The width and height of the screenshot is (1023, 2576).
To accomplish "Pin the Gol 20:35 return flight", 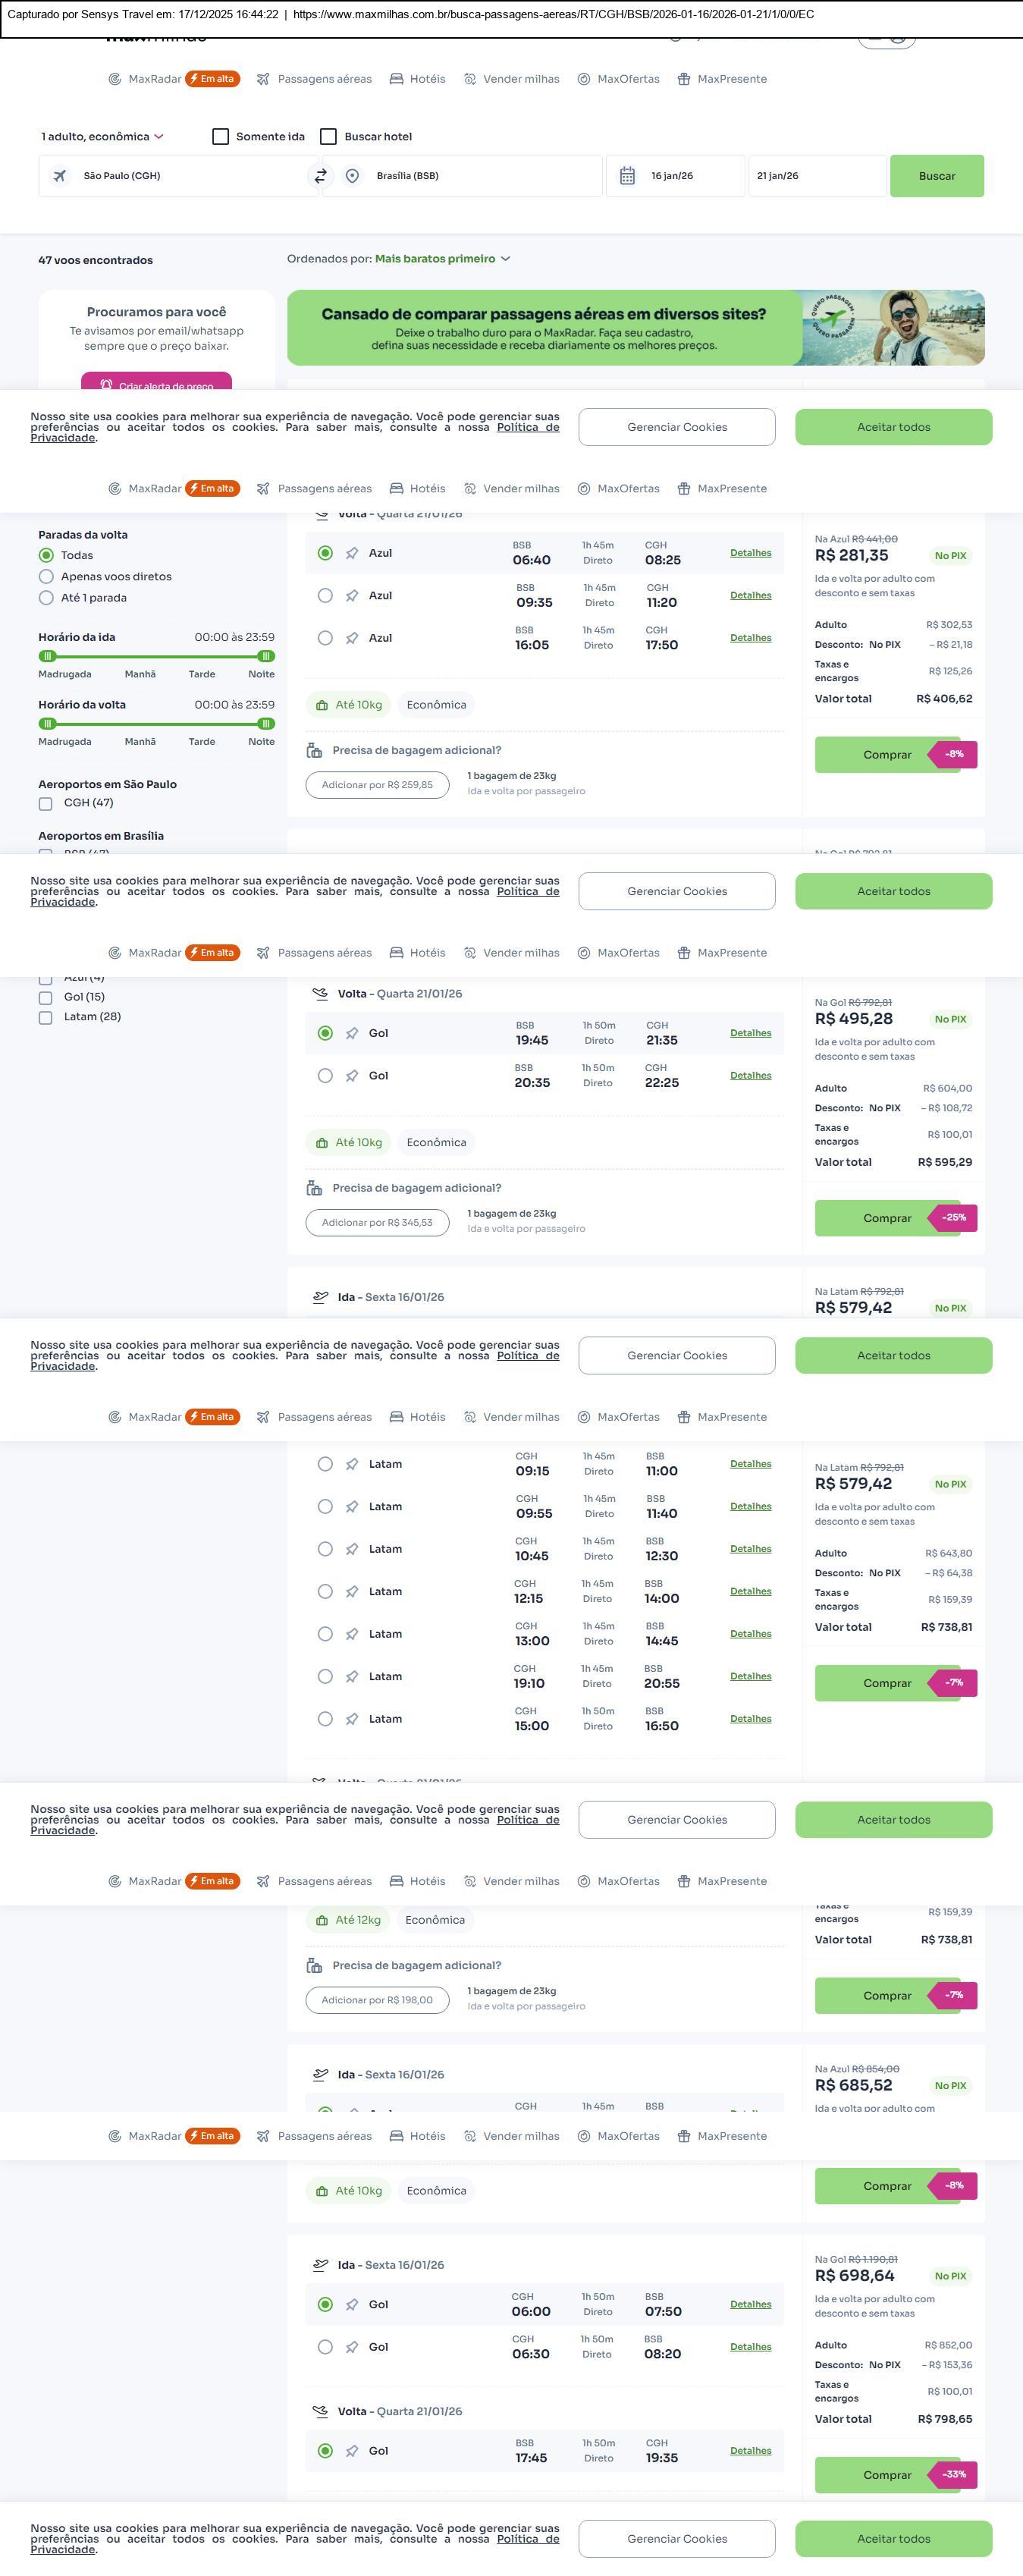I will (x=352, y=1076).
